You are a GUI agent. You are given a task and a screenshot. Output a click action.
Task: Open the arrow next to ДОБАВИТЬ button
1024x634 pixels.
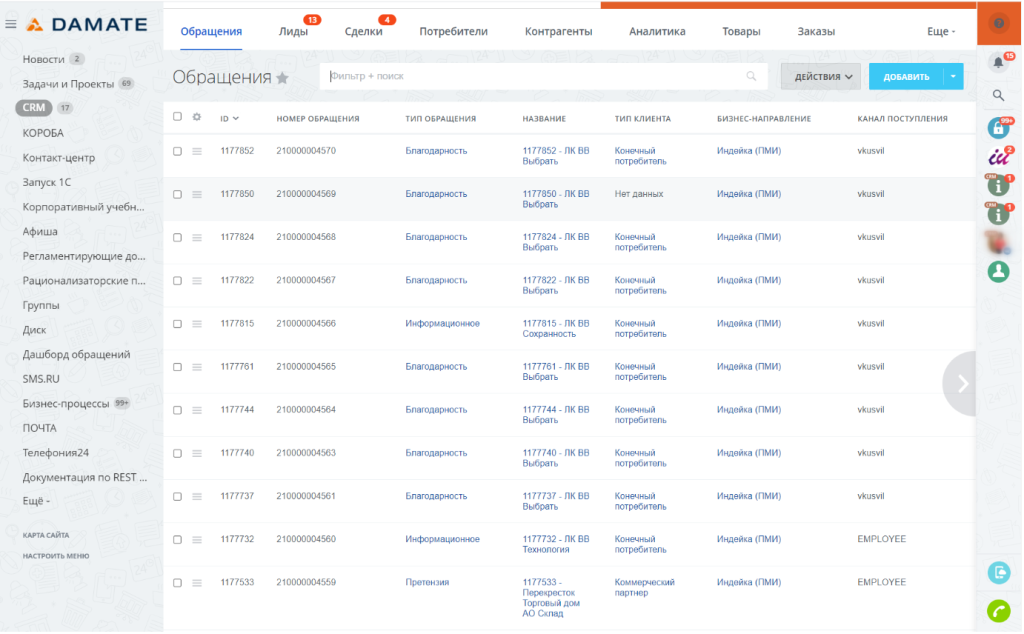[x=953, y=76]
